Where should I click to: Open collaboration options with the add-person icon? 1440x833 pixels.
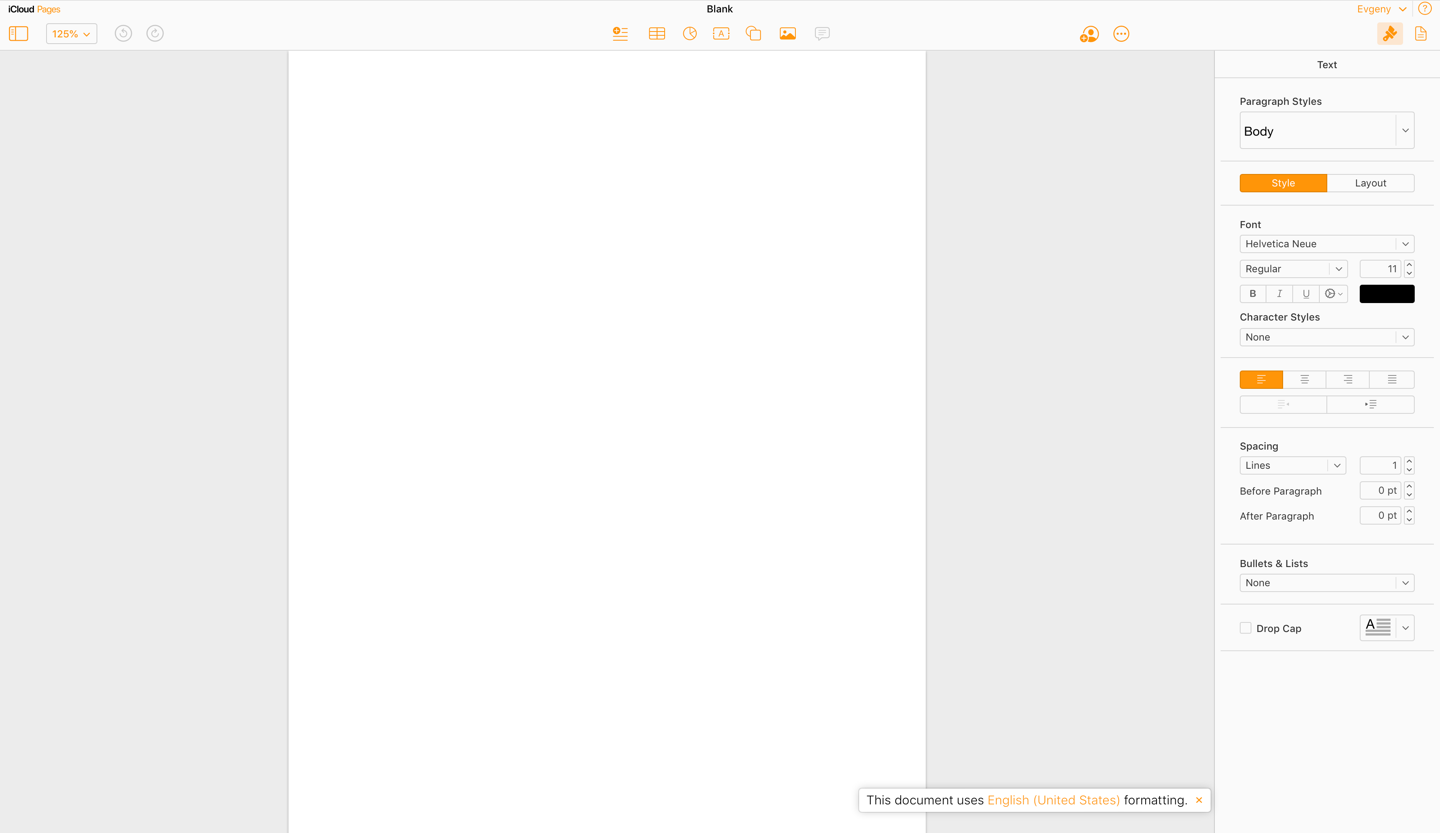click(x=1089, y=33)
